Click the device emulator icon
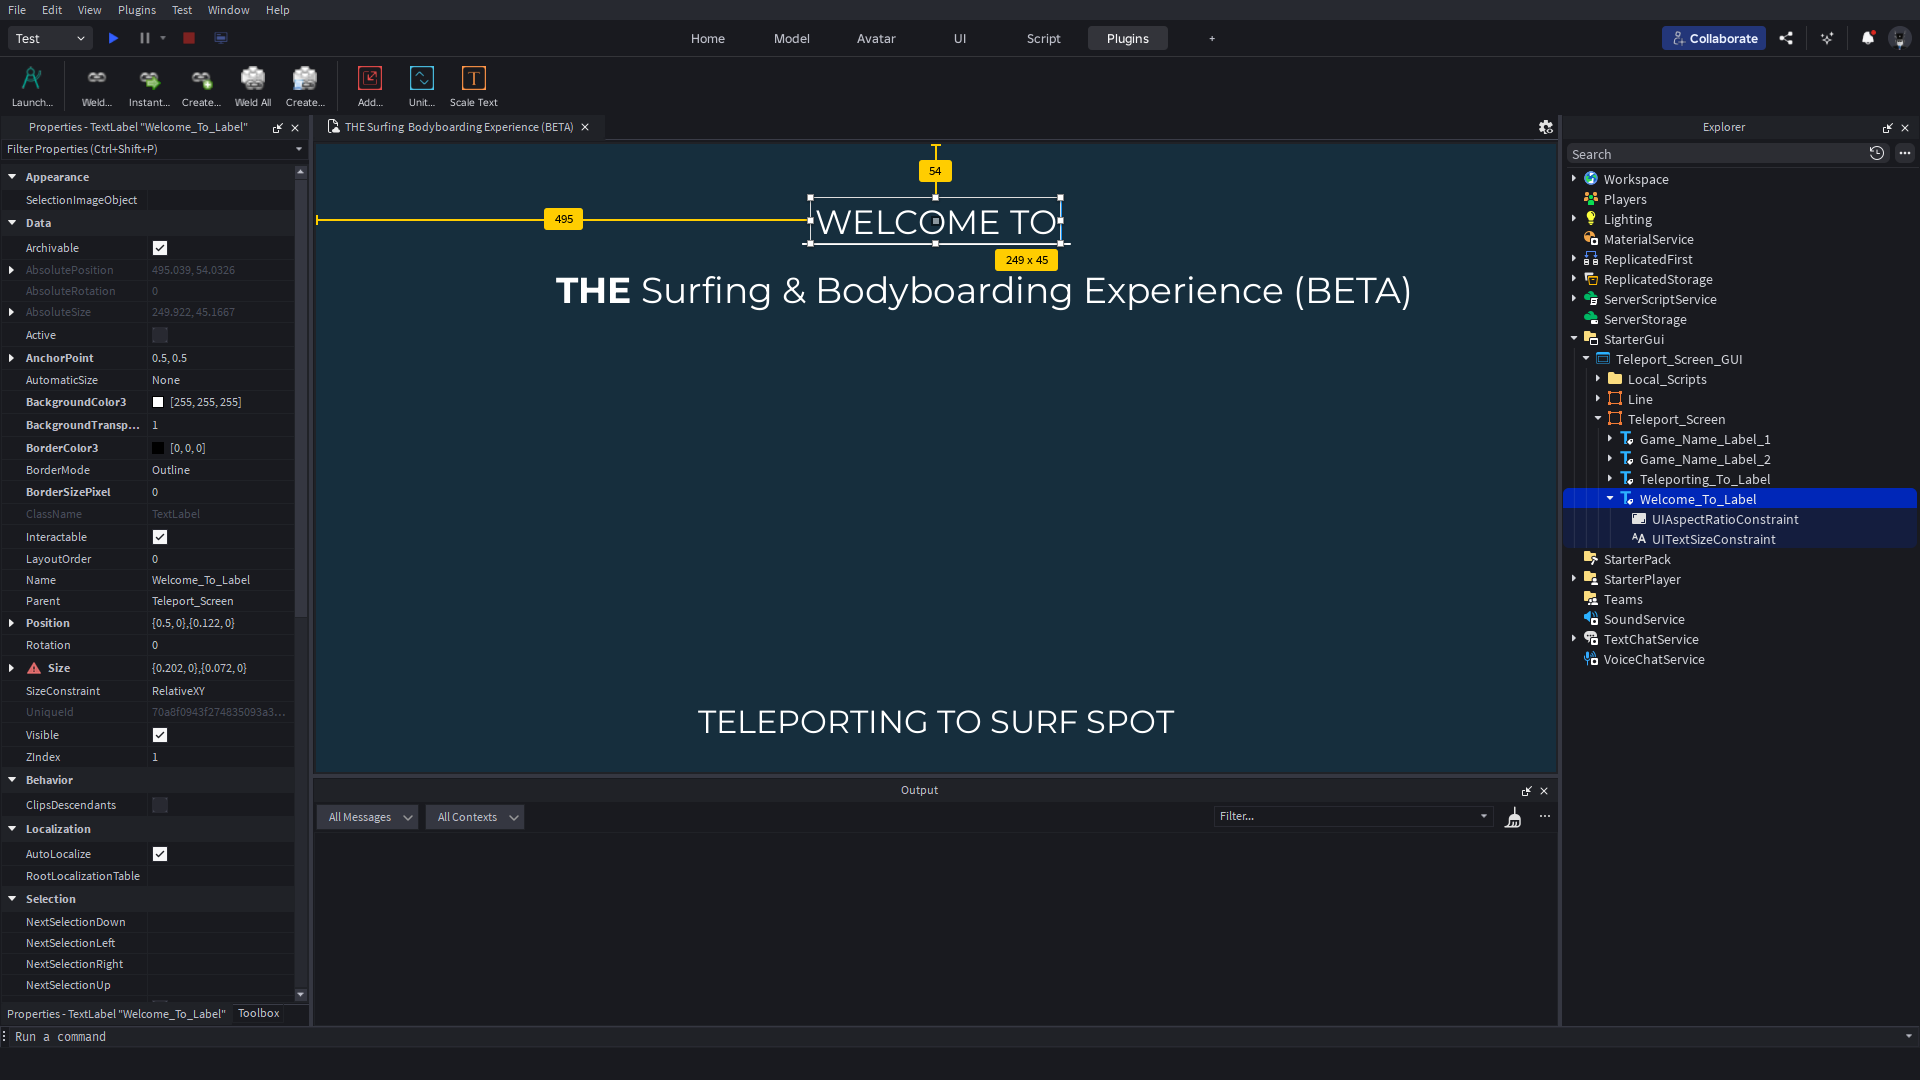 (x=221, y=38)
